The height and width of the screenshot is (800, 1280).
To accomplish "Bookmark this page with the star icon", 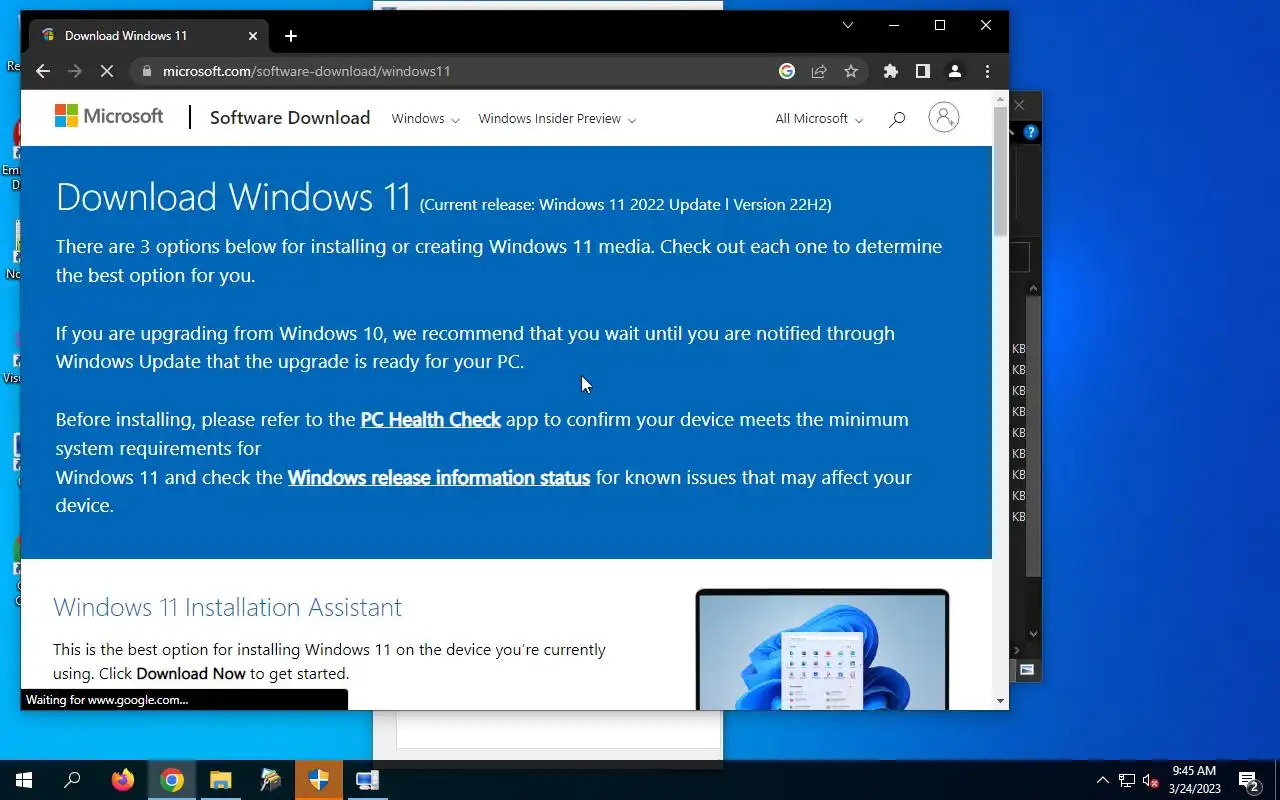I will (851, 71).
